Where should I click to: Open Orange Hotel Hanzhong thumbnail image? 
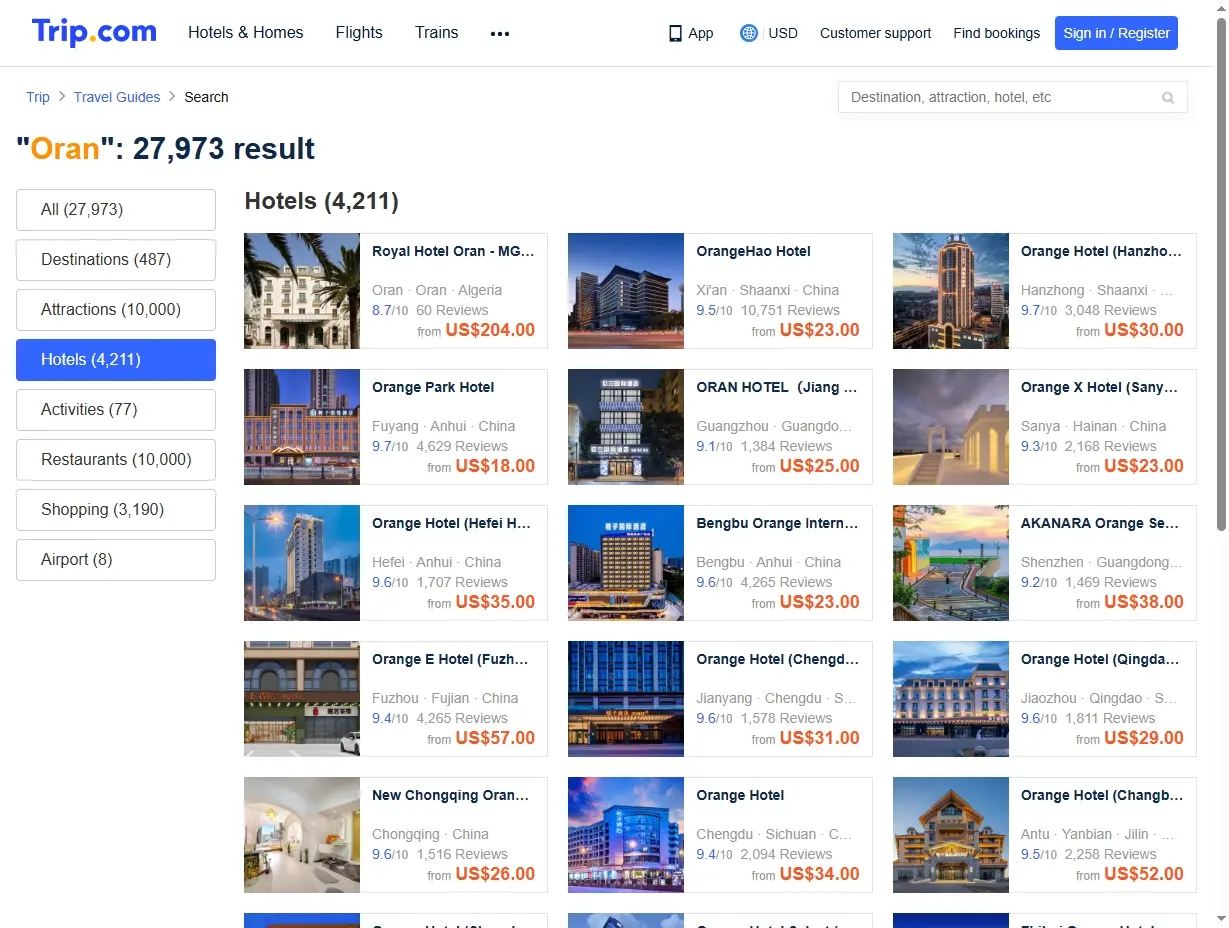tap(951, 291)
